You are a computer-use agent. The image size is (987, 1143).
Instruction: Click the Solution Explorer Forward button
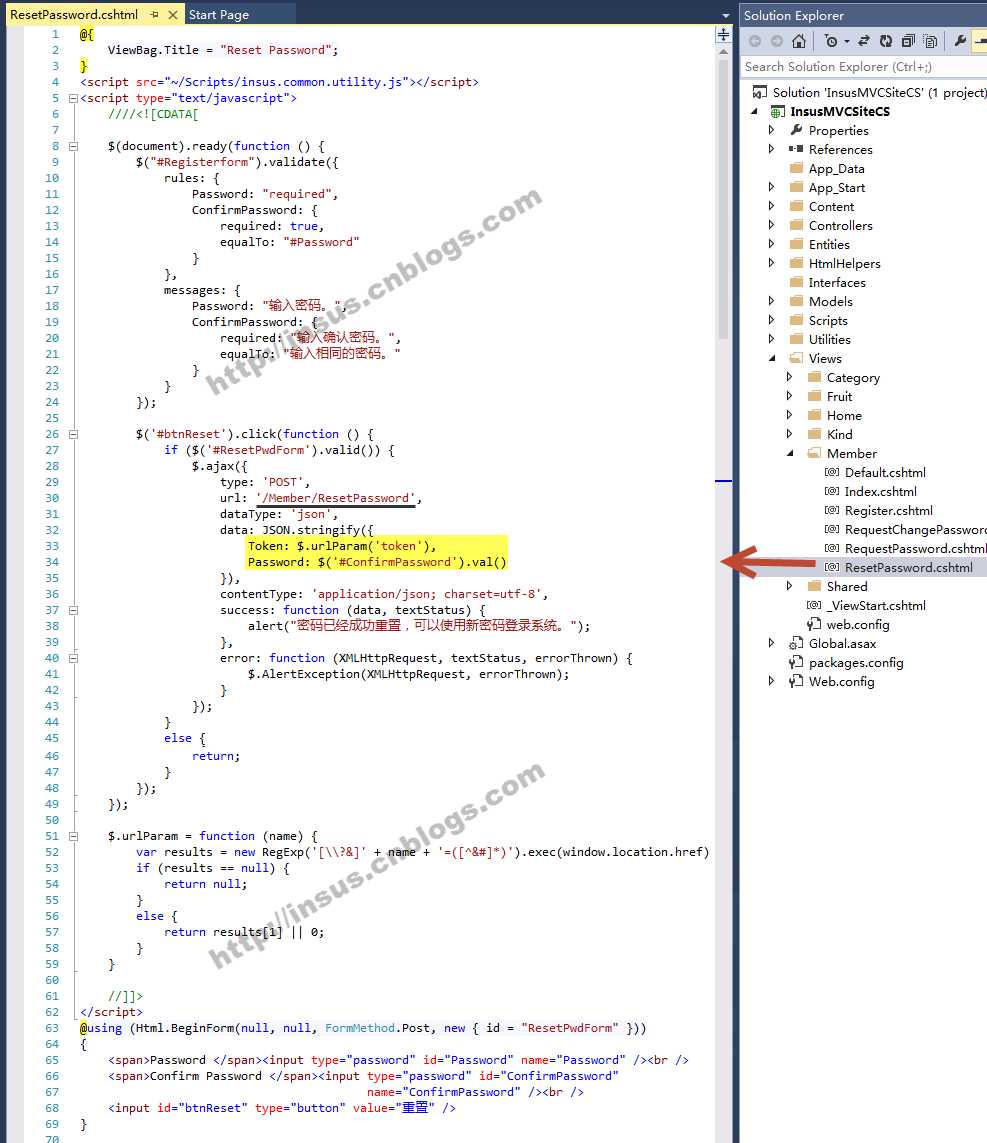777,42
